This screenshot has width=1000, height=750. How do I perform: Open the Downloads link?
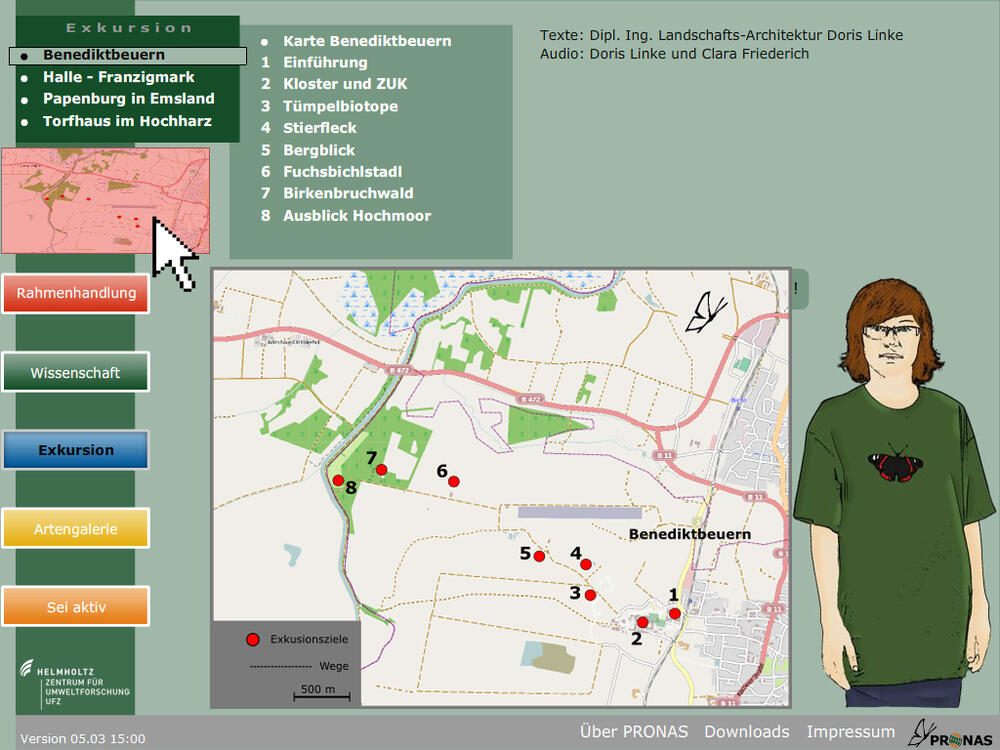747,732
